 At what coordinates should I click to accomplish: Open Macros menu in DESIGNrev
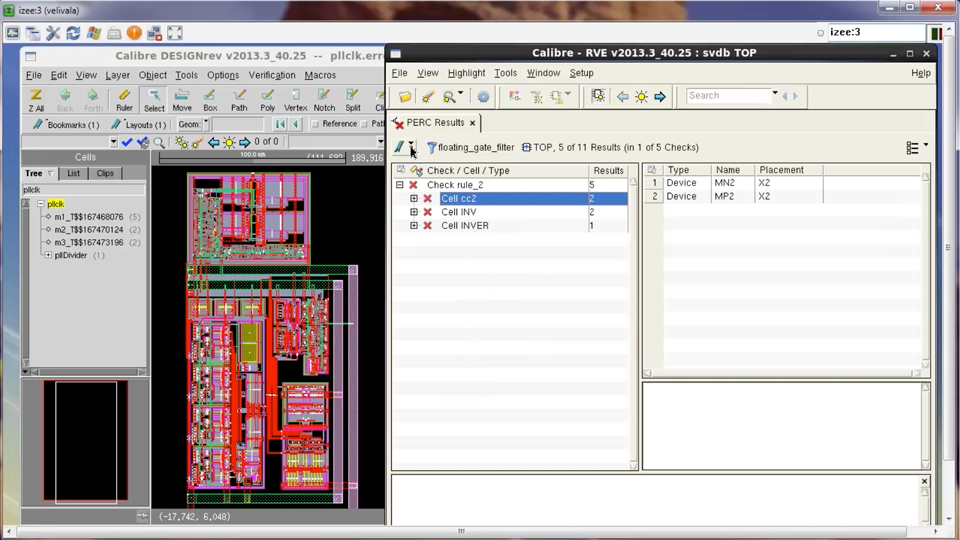tap(320, 75)
